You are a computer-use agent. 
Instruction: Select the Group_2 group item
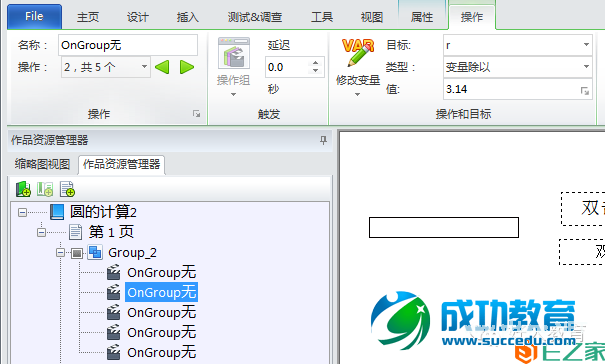tap(132, 252)
